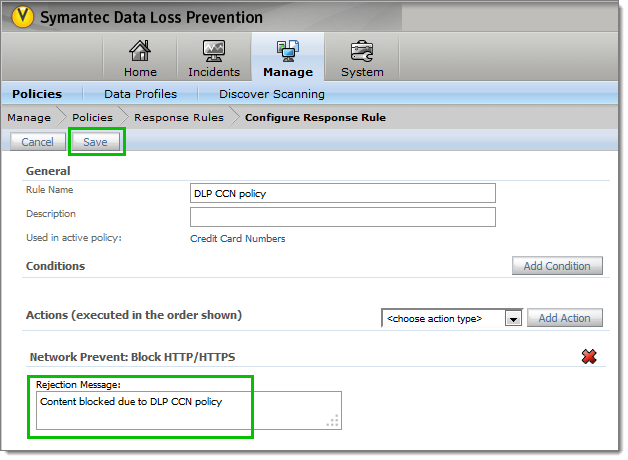Open the Incidents monitor icon
The width and height of the screenshot is (628, 460).
[x=213, y=52]
